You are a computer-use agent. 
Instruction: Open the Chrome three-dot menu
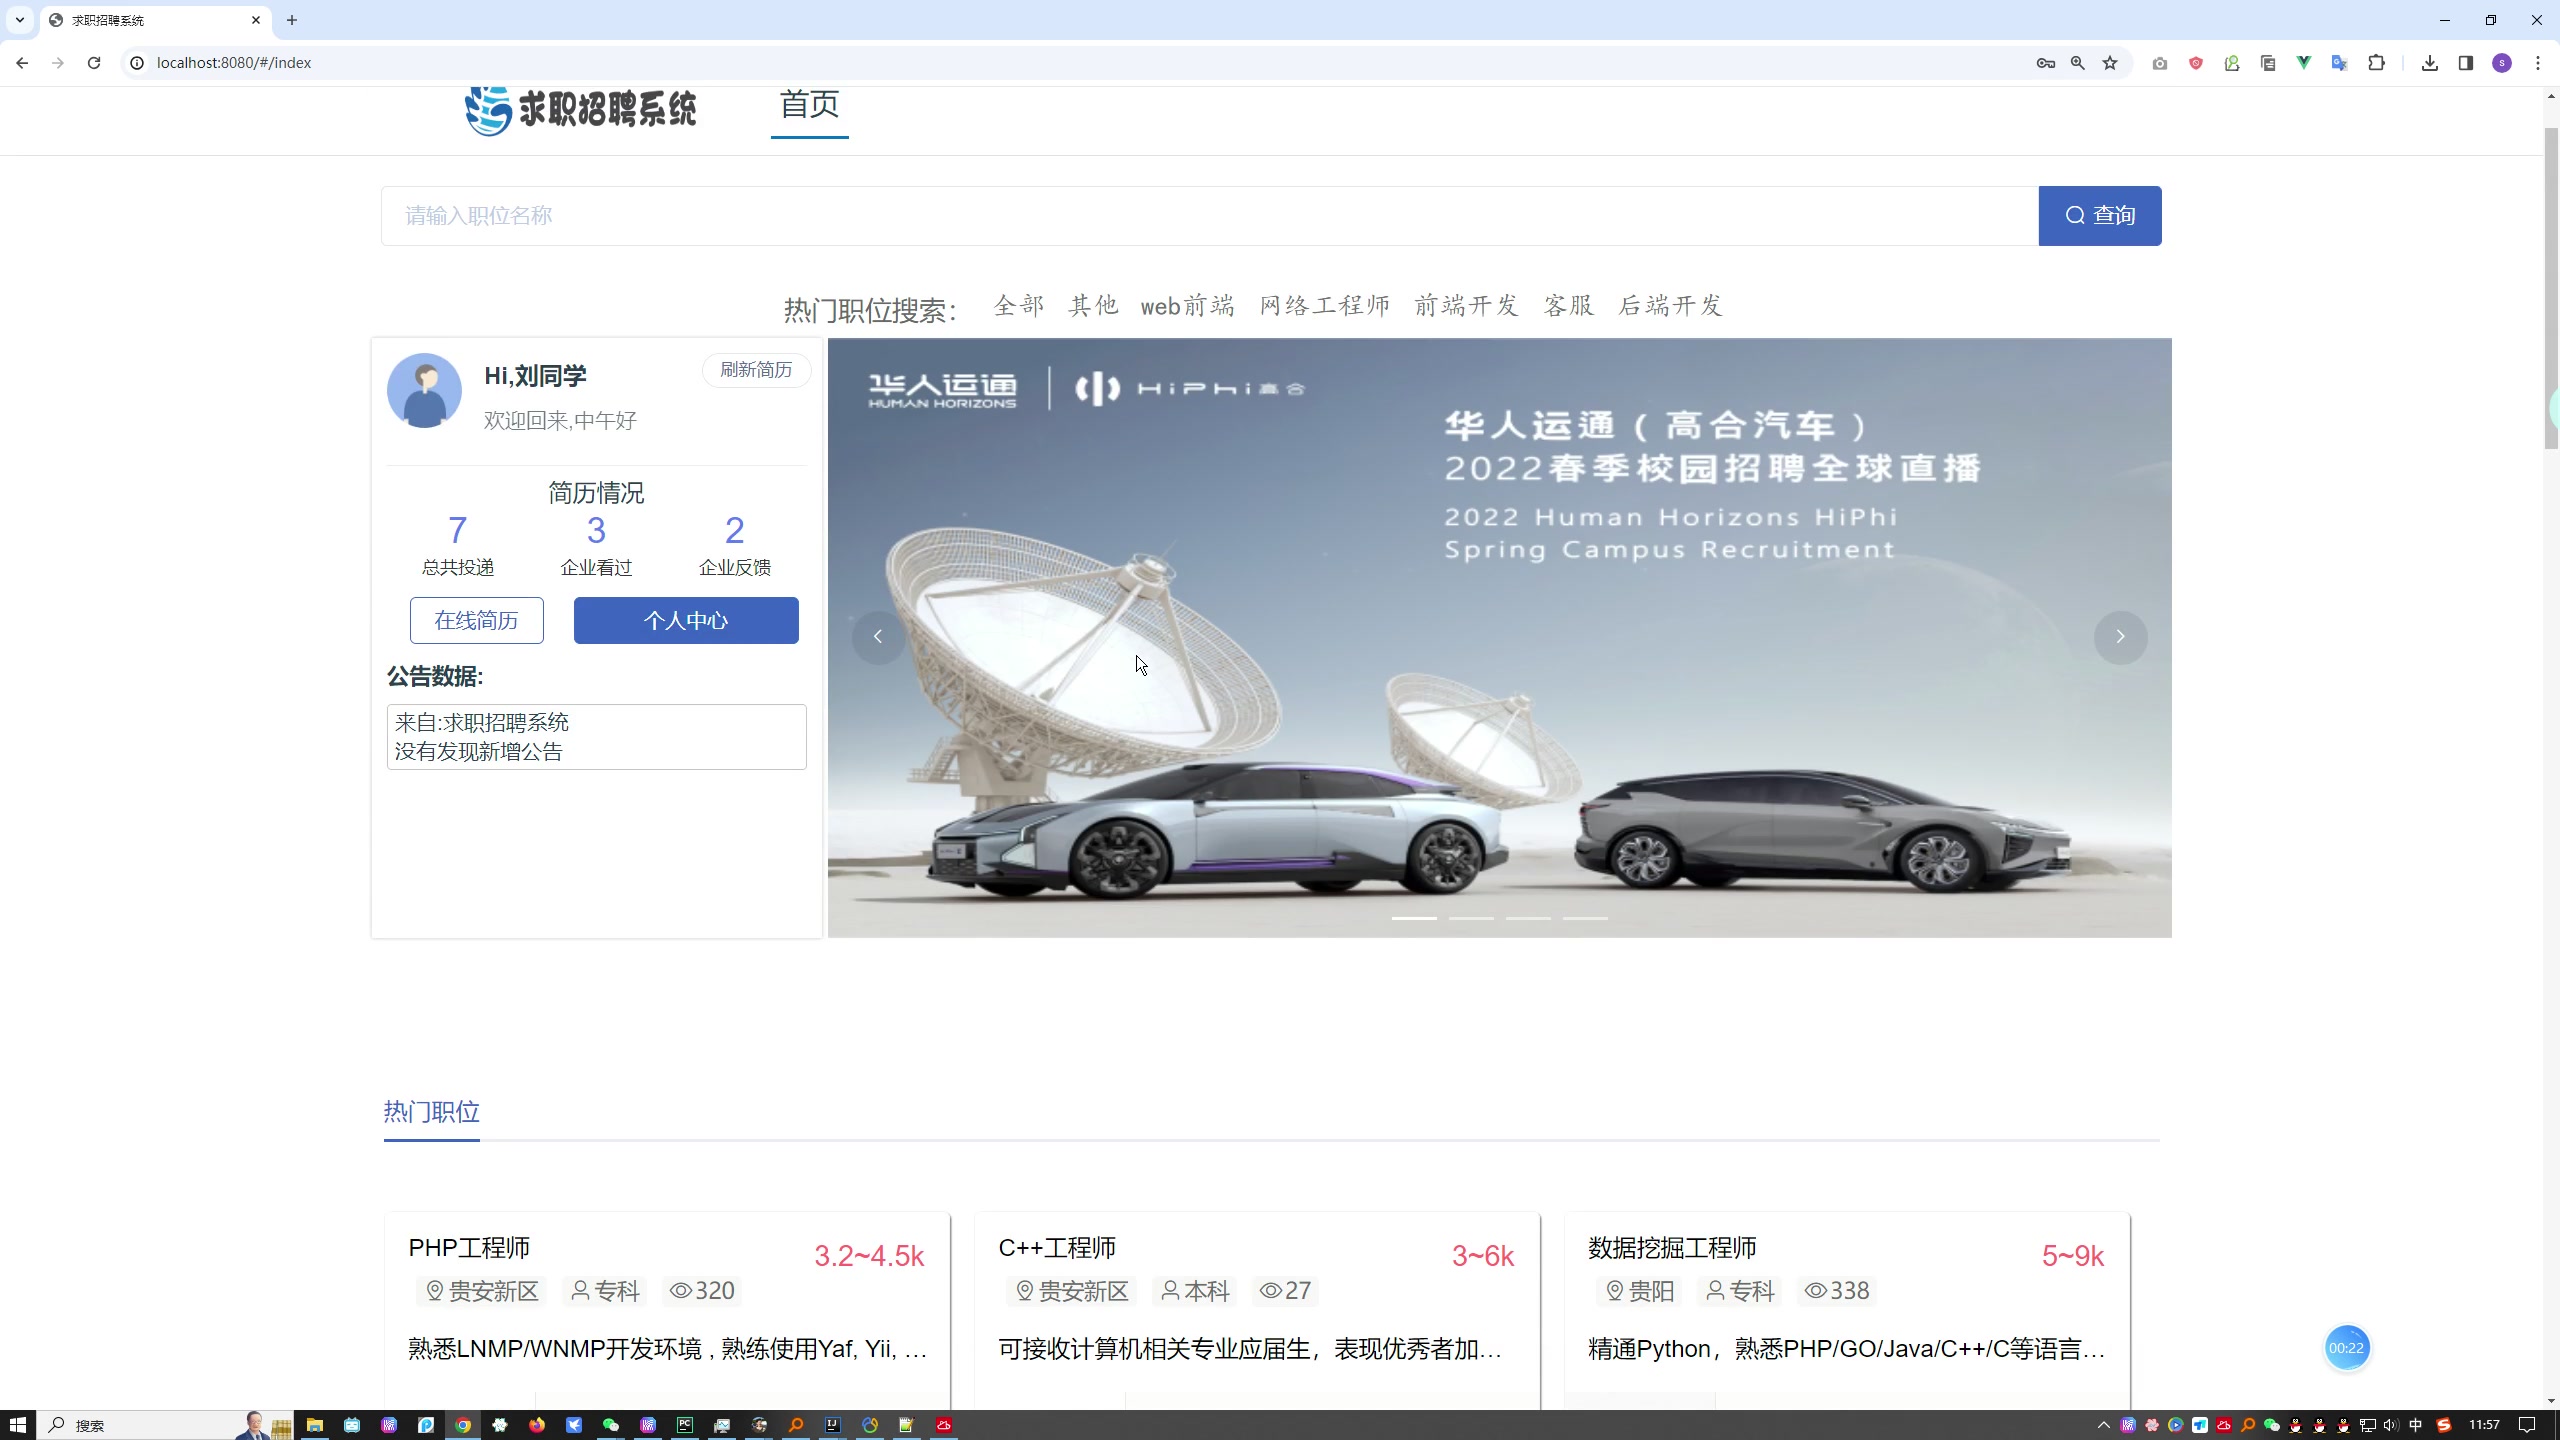[x=2538, y=63]
